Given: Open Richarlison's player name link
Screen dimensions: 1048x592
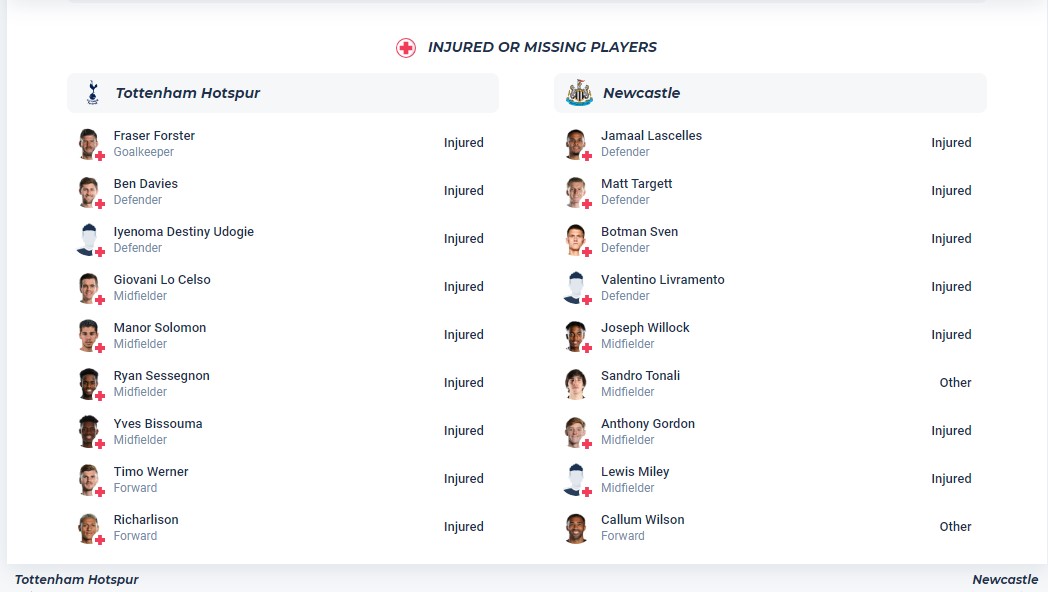Looking at the screenshot, I should [x=146, y=520].
